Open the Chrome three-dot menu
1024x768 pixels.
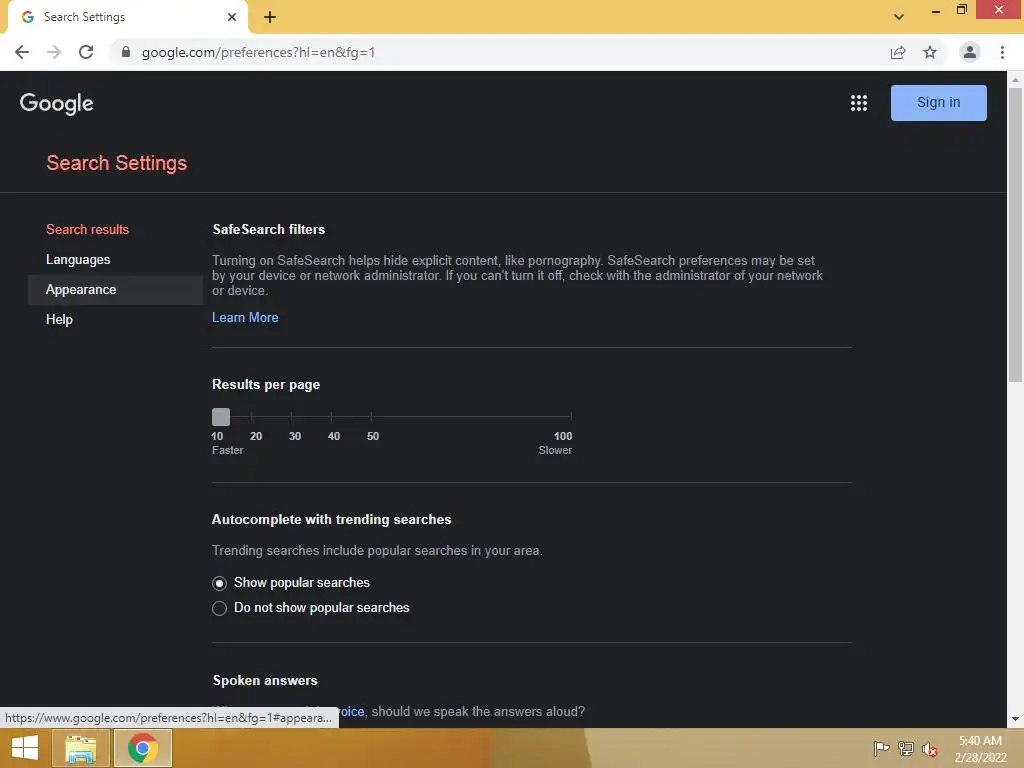click(1002, 52)
